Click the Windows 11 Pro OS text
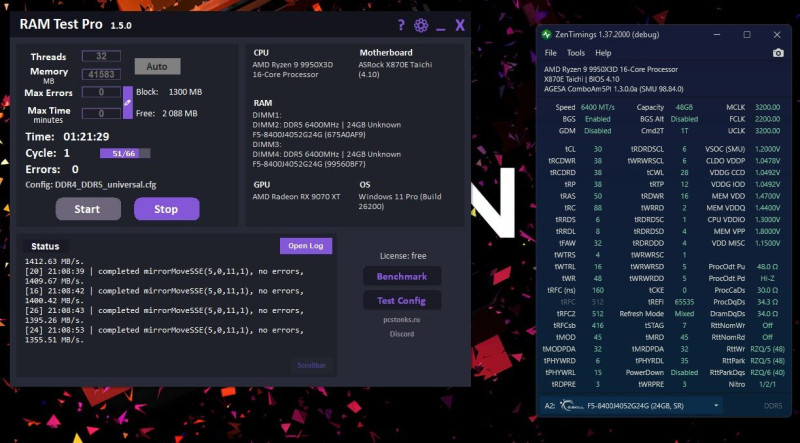 [x=399, y=202]
